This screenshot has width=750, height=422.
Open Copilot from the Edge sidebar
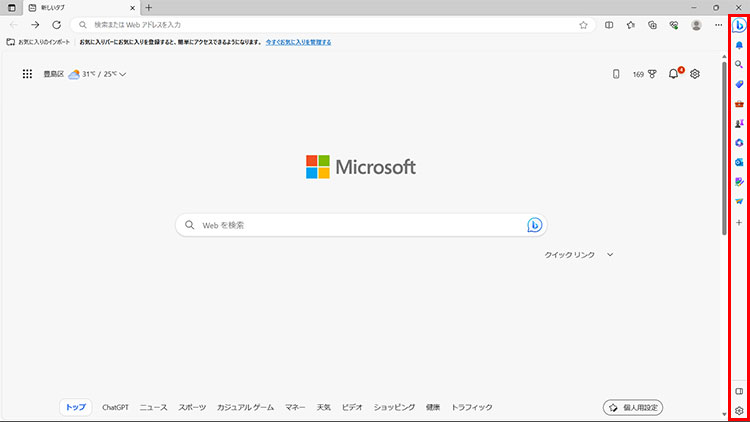click(x=739, y=25)
